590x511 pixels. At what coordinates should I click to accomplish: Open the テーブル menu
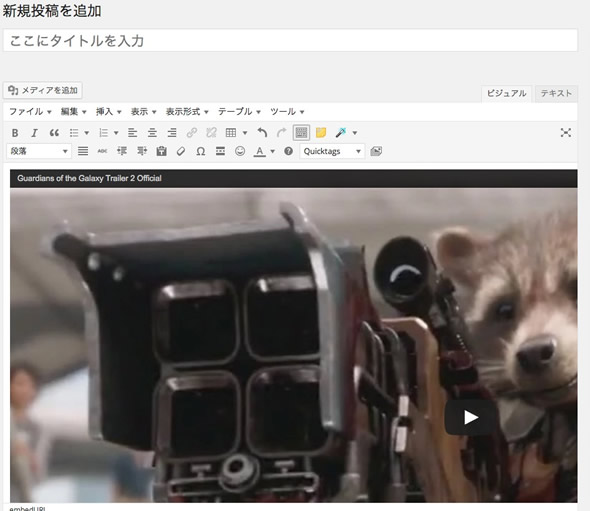click(239, 112)
